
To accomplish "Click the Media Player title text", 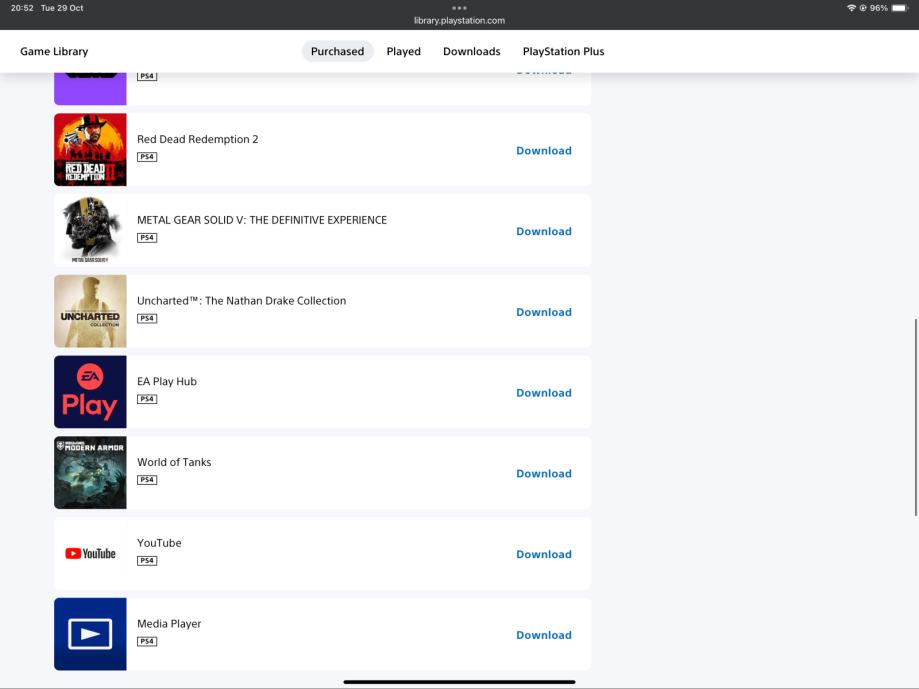I will tap(169, 624).
